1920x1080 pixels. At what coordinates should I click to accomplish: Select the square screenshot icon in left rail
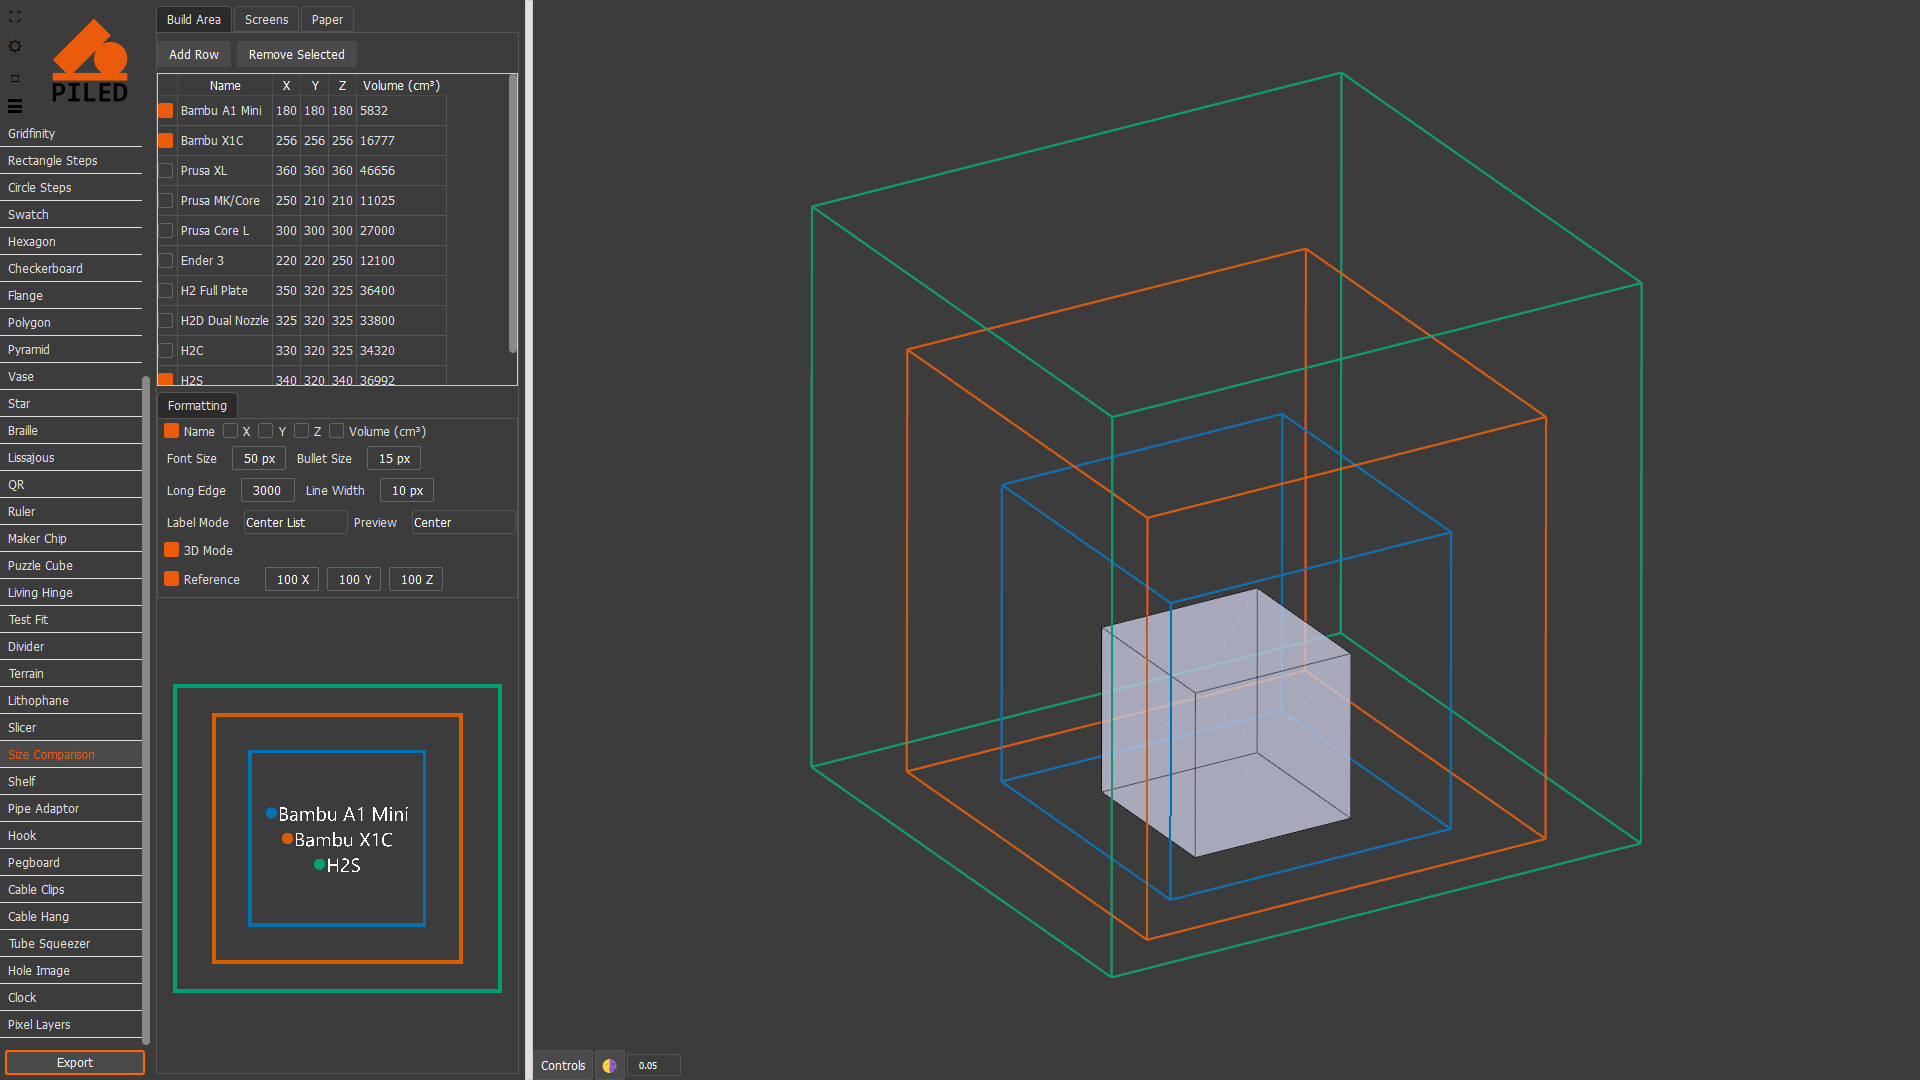pos(14,77)
